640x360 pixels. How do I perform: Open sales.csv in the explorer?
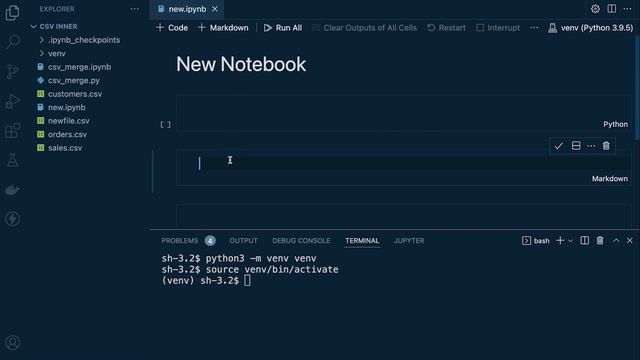click(65, 148)
